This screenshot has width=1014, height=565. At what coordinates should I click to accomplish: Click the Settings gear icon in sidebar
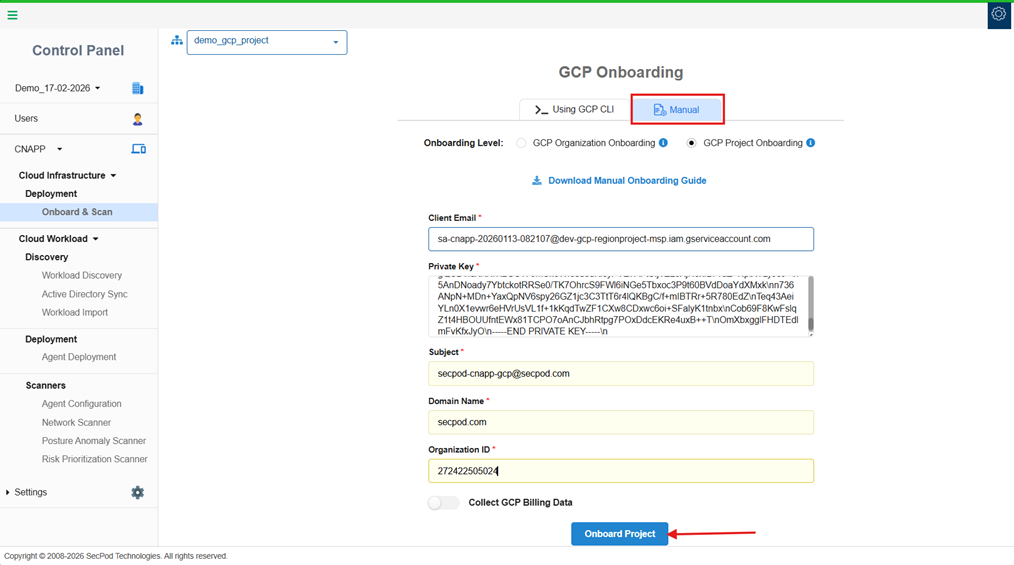(138, 493)
